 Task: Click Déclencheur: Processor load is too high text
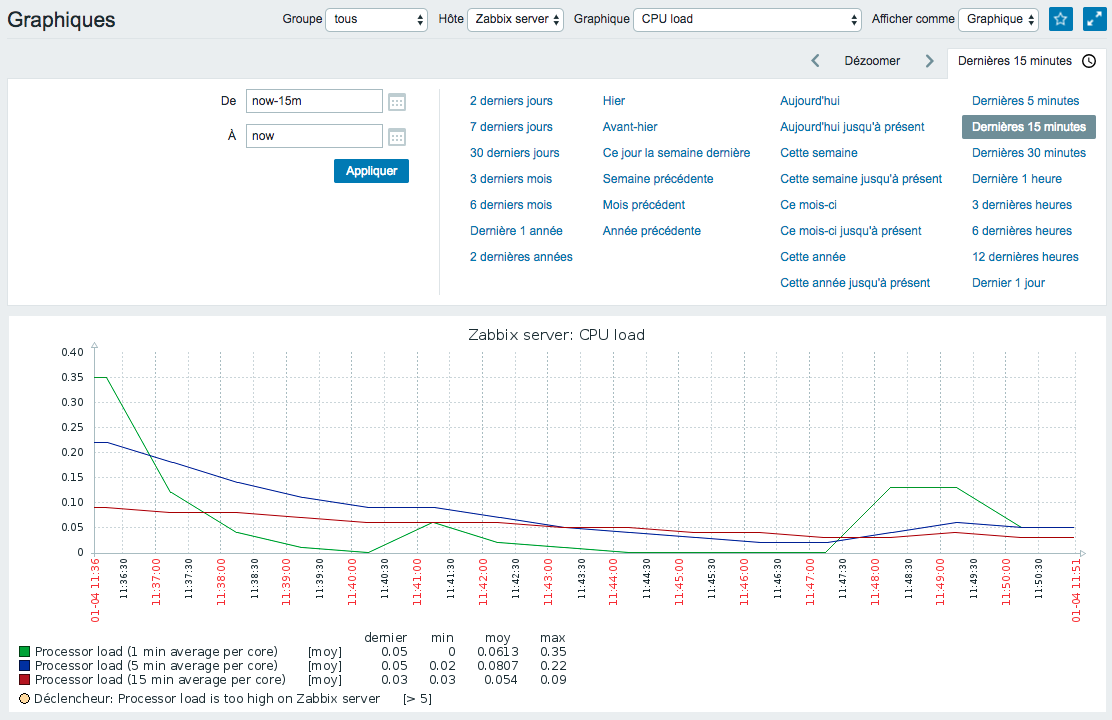[207, 699]
